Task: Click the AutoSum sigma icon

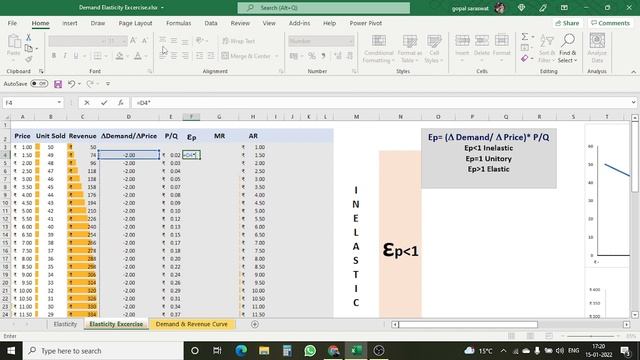Action: click(525, 37)
